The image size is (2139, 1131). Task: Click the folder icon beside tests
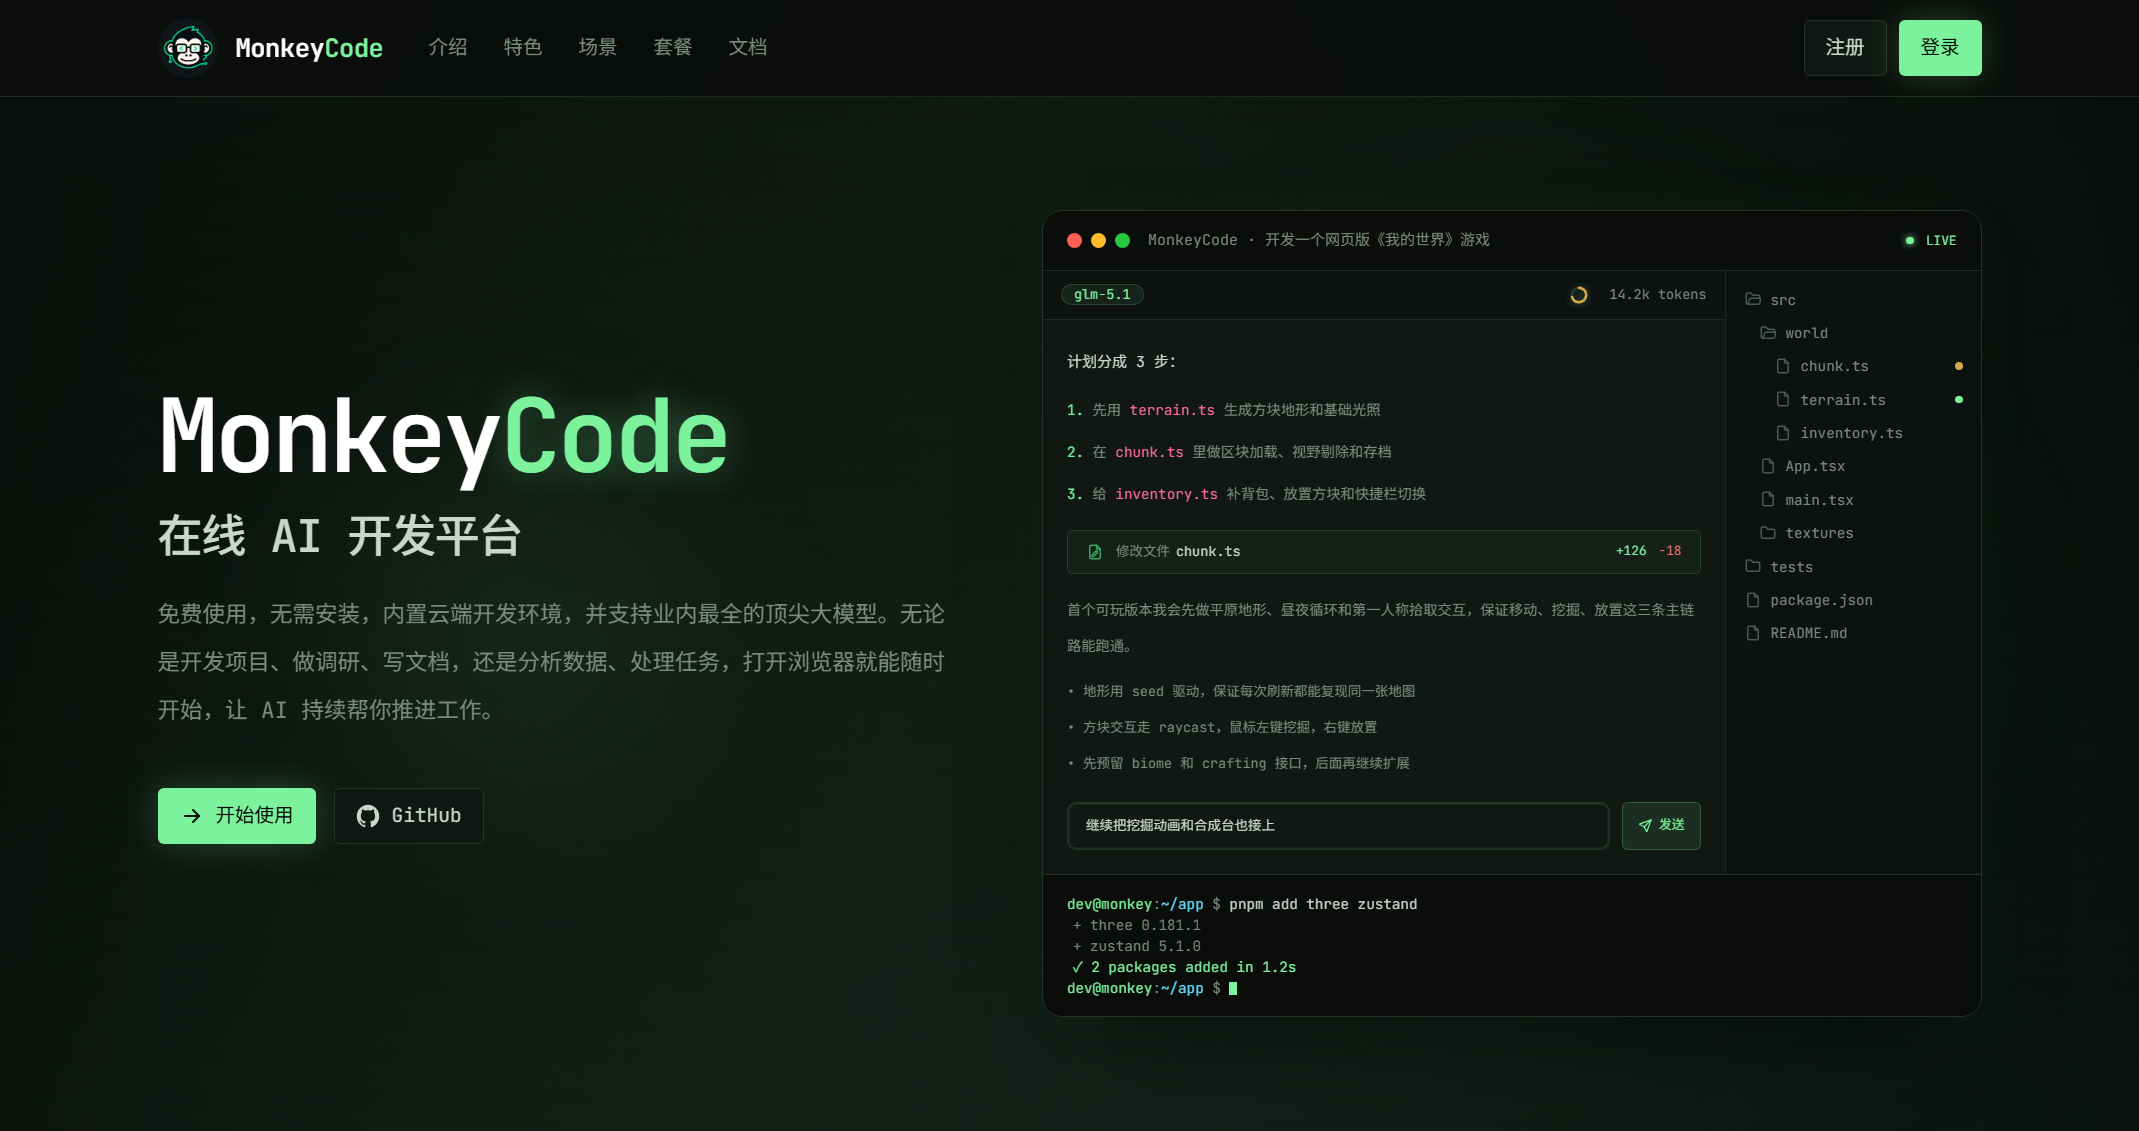point(1753,566)
